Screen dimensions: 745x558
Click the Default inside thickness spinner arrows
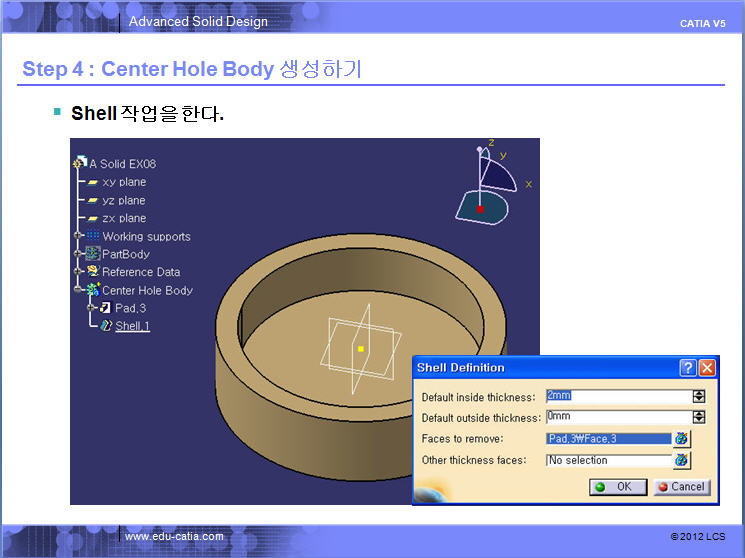(698, 396)
